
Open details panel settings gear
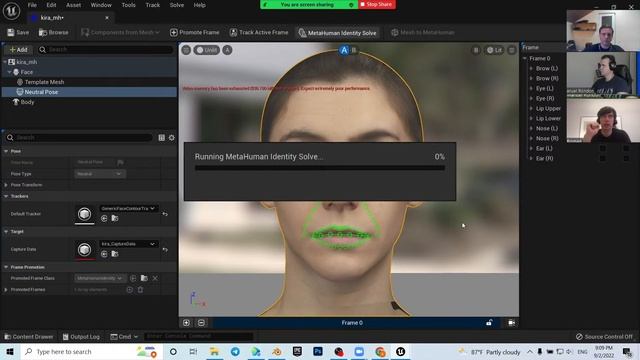click(x=172, y=138)
